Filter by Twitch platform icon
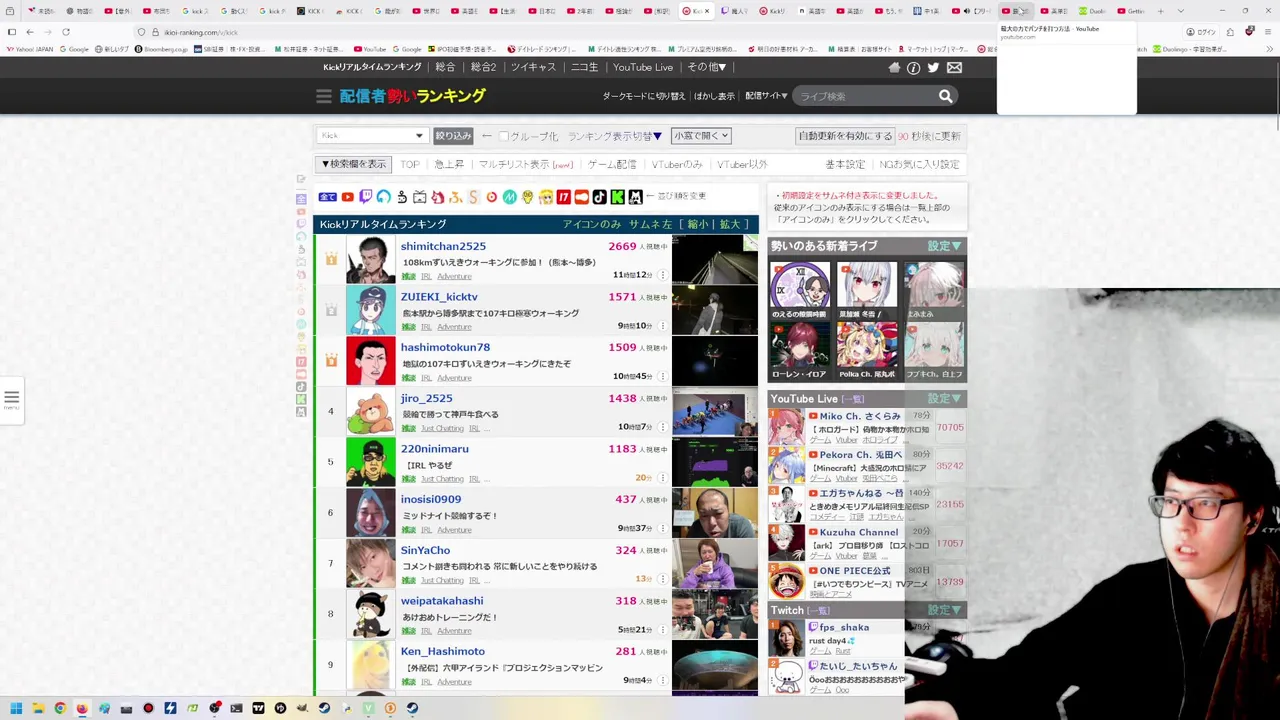 point(366,197)
